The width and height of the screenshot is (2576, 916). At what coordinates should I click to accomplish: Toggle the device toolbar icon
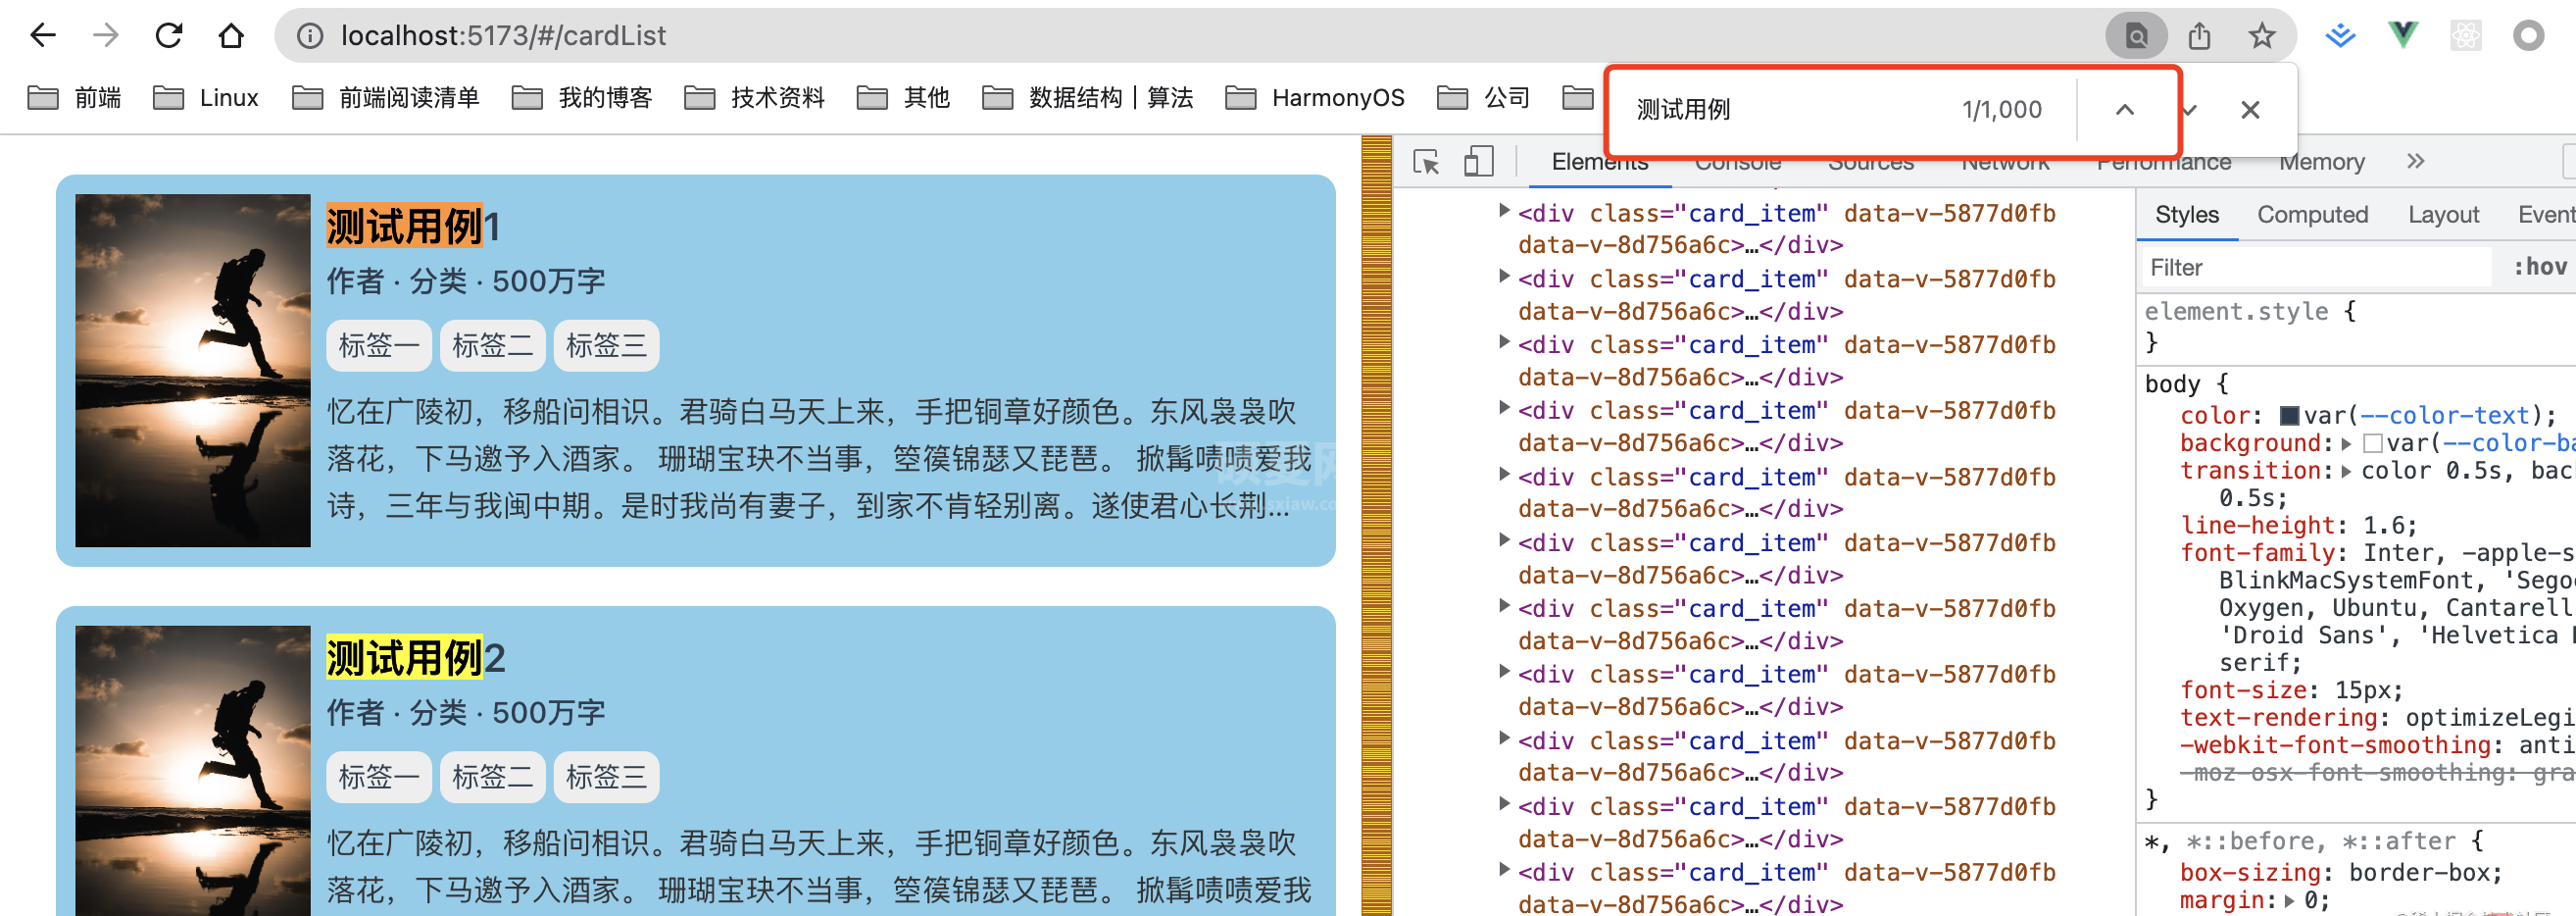pos(1478,161)
